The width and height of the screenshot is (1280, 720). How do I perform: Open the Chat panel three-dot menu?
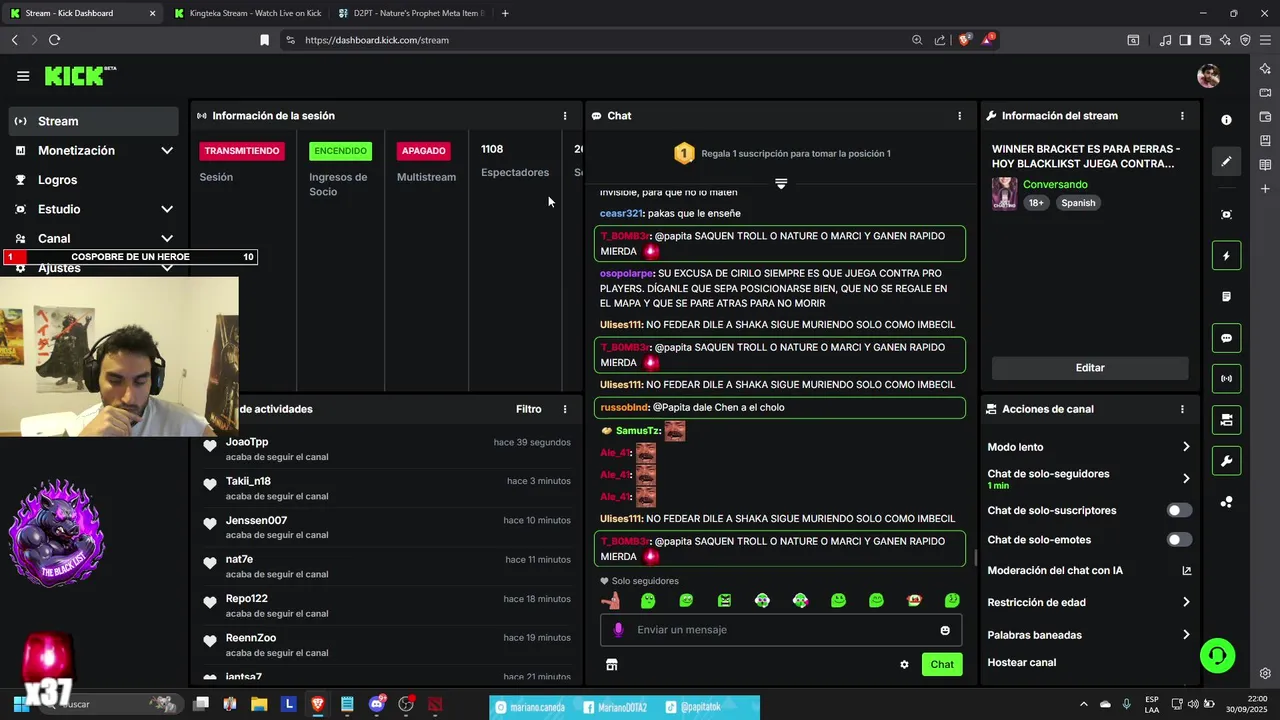pos(960,116)
